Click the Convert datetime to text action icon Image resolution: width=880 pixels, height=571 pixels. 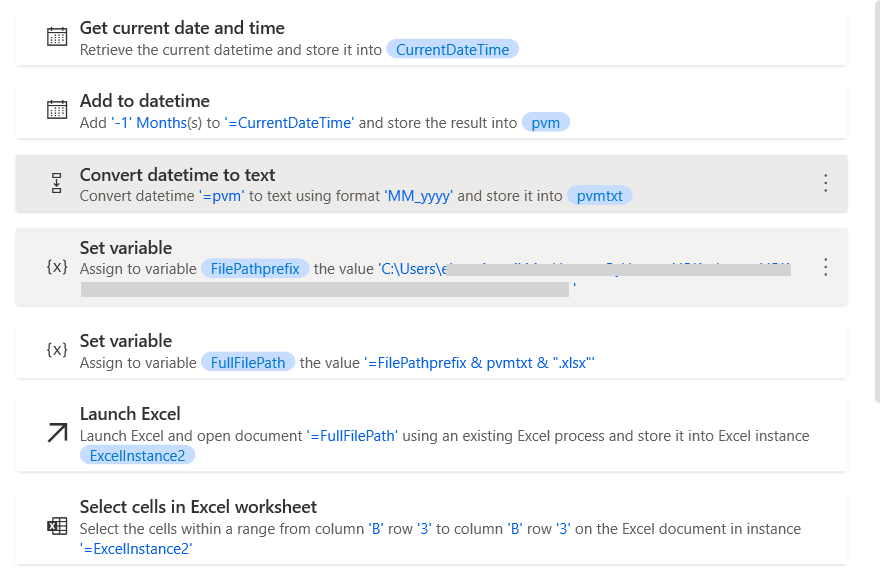point(57,183)
